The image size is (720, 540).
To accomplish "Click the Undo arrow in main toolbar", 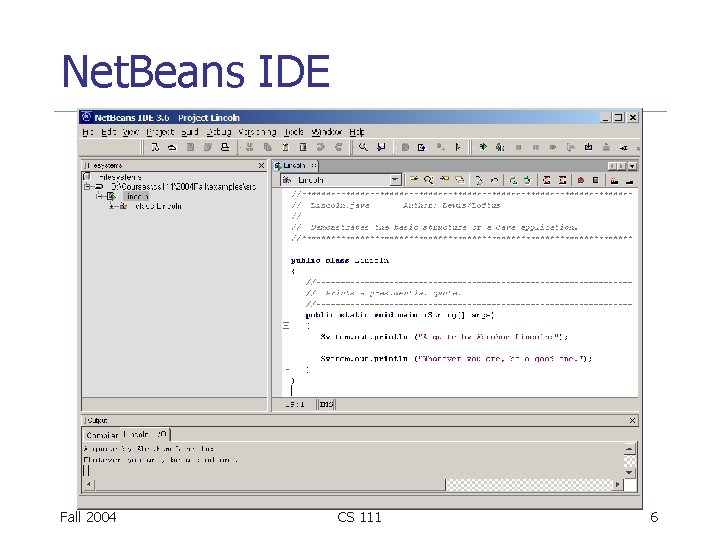I will coord(321,147).
